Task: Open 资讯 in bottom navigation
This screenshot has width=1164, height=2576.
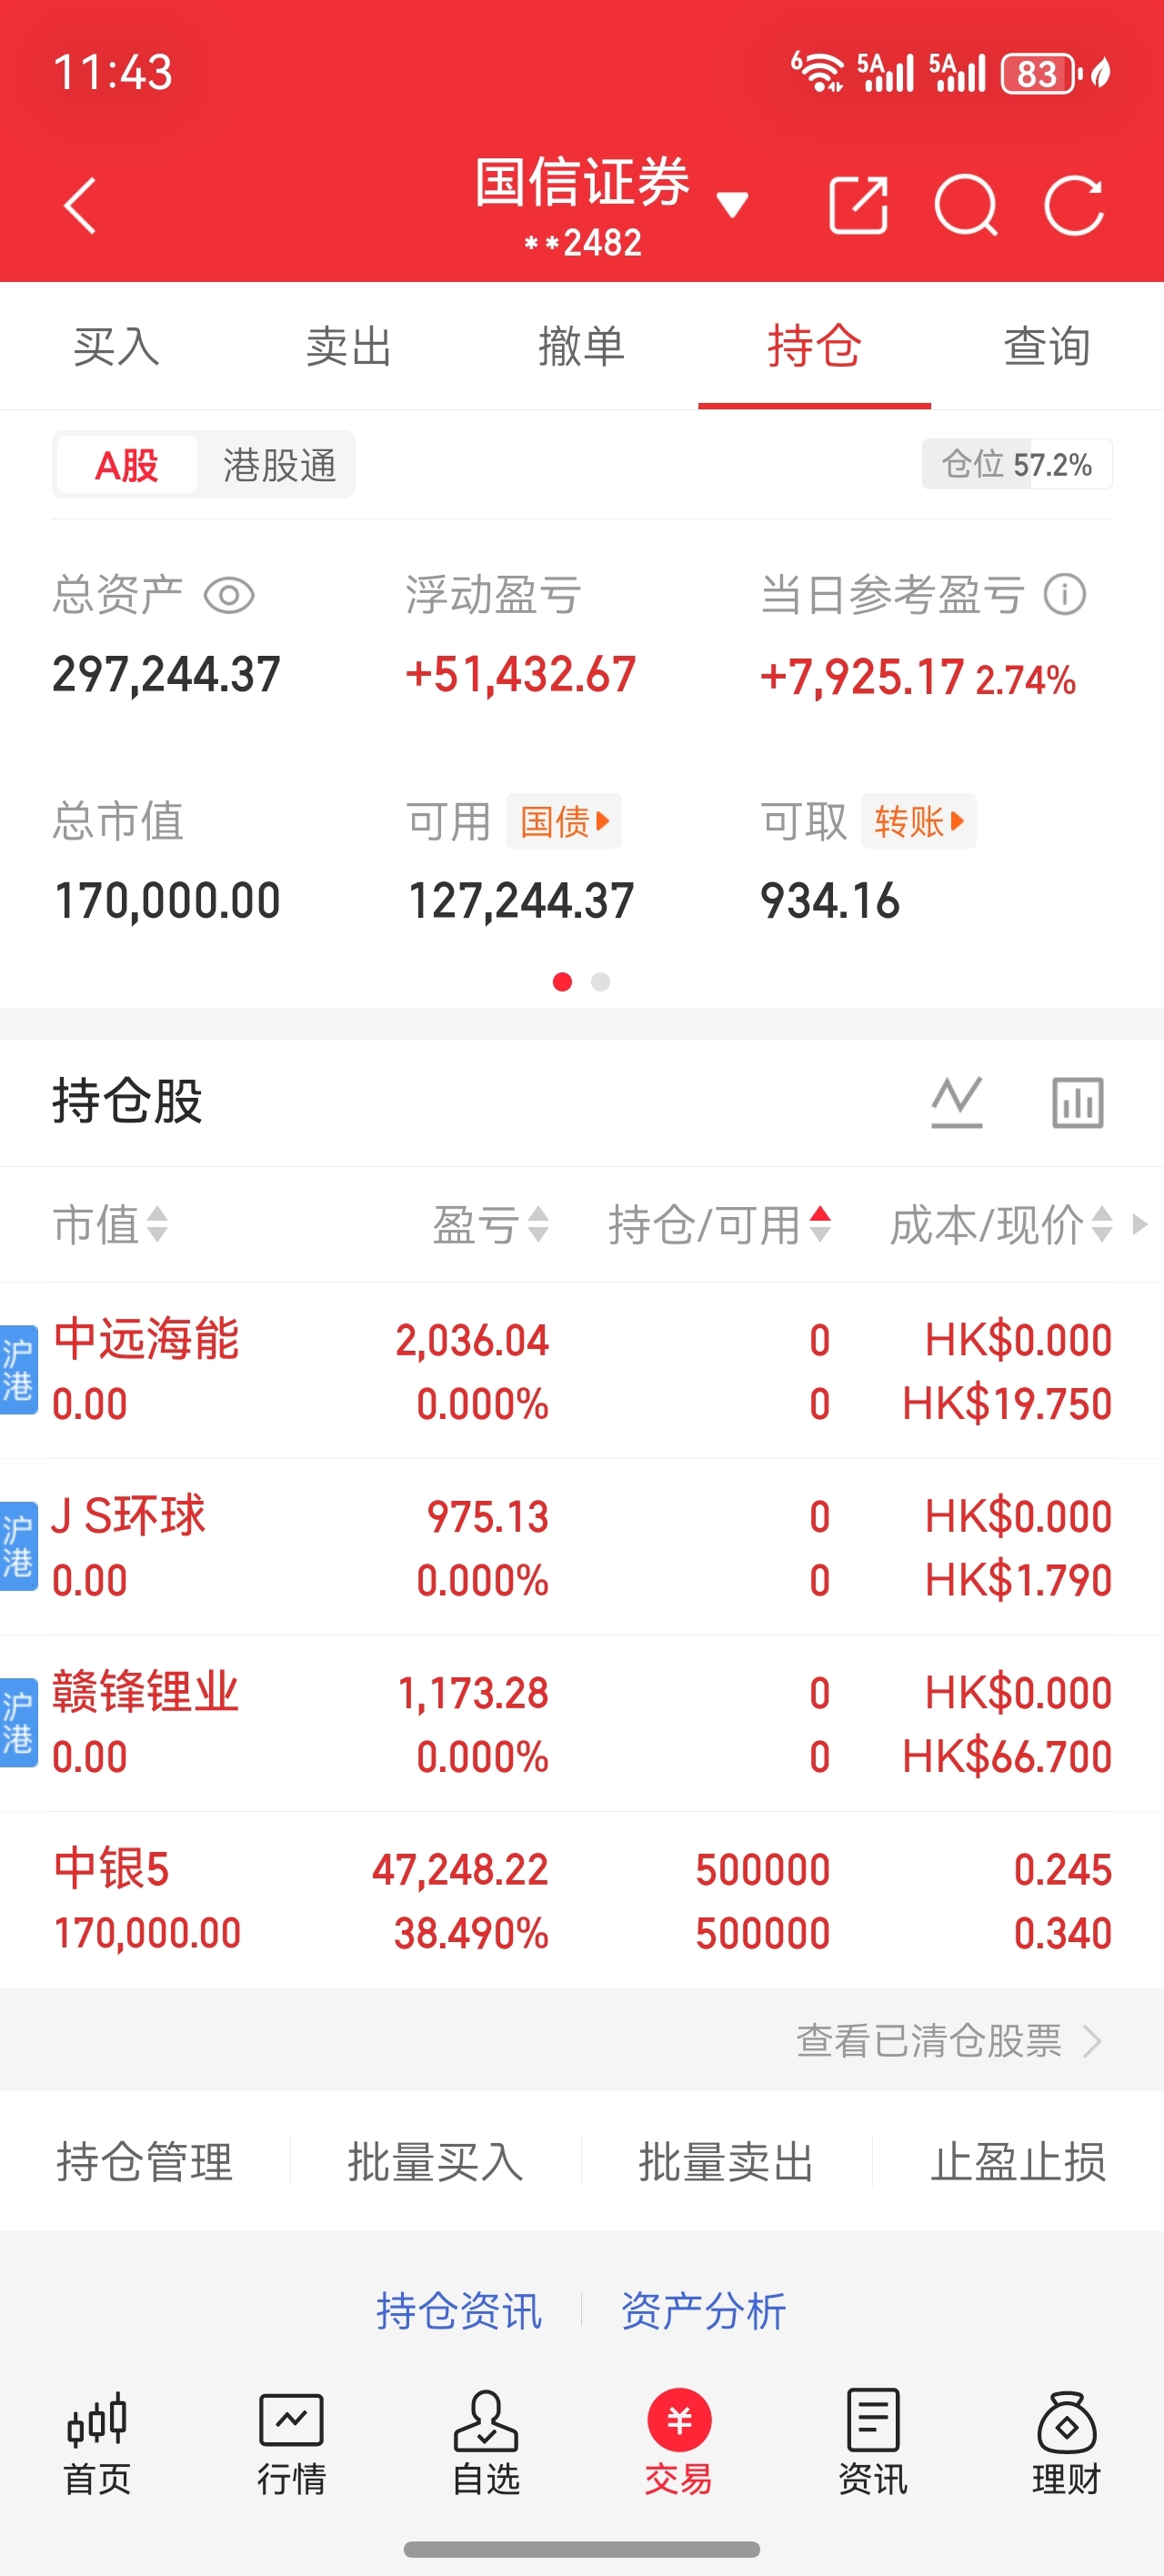Action: [x=873, y=2443]
